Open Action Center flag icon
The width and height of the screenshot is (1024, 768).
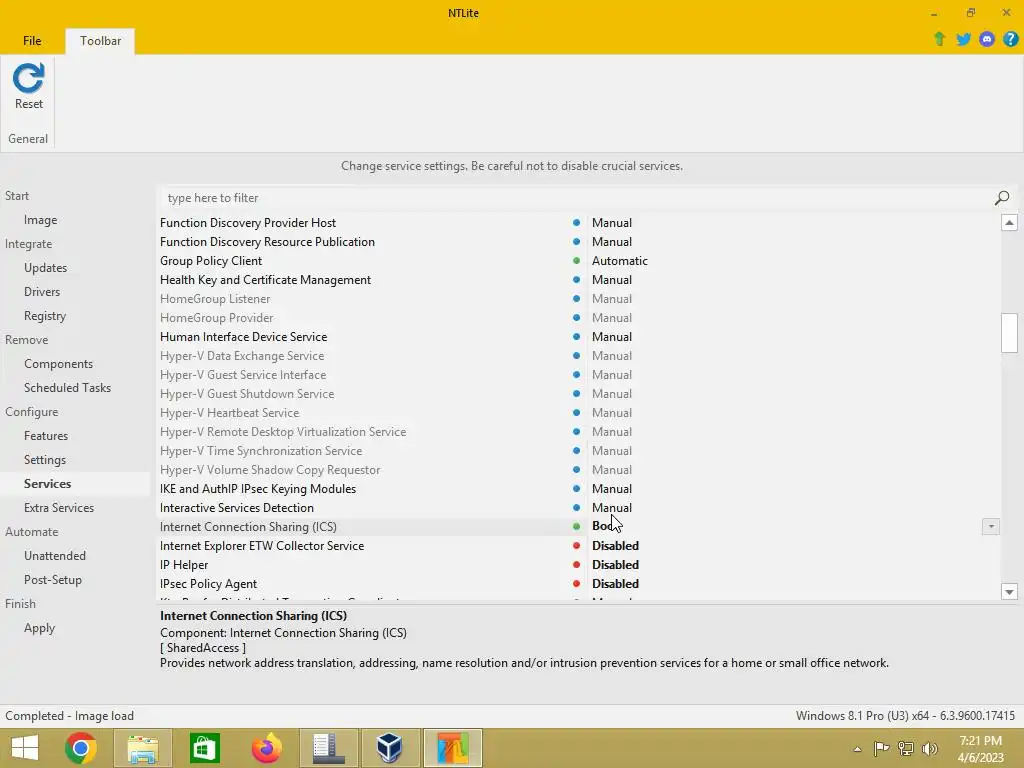(881, 748)
